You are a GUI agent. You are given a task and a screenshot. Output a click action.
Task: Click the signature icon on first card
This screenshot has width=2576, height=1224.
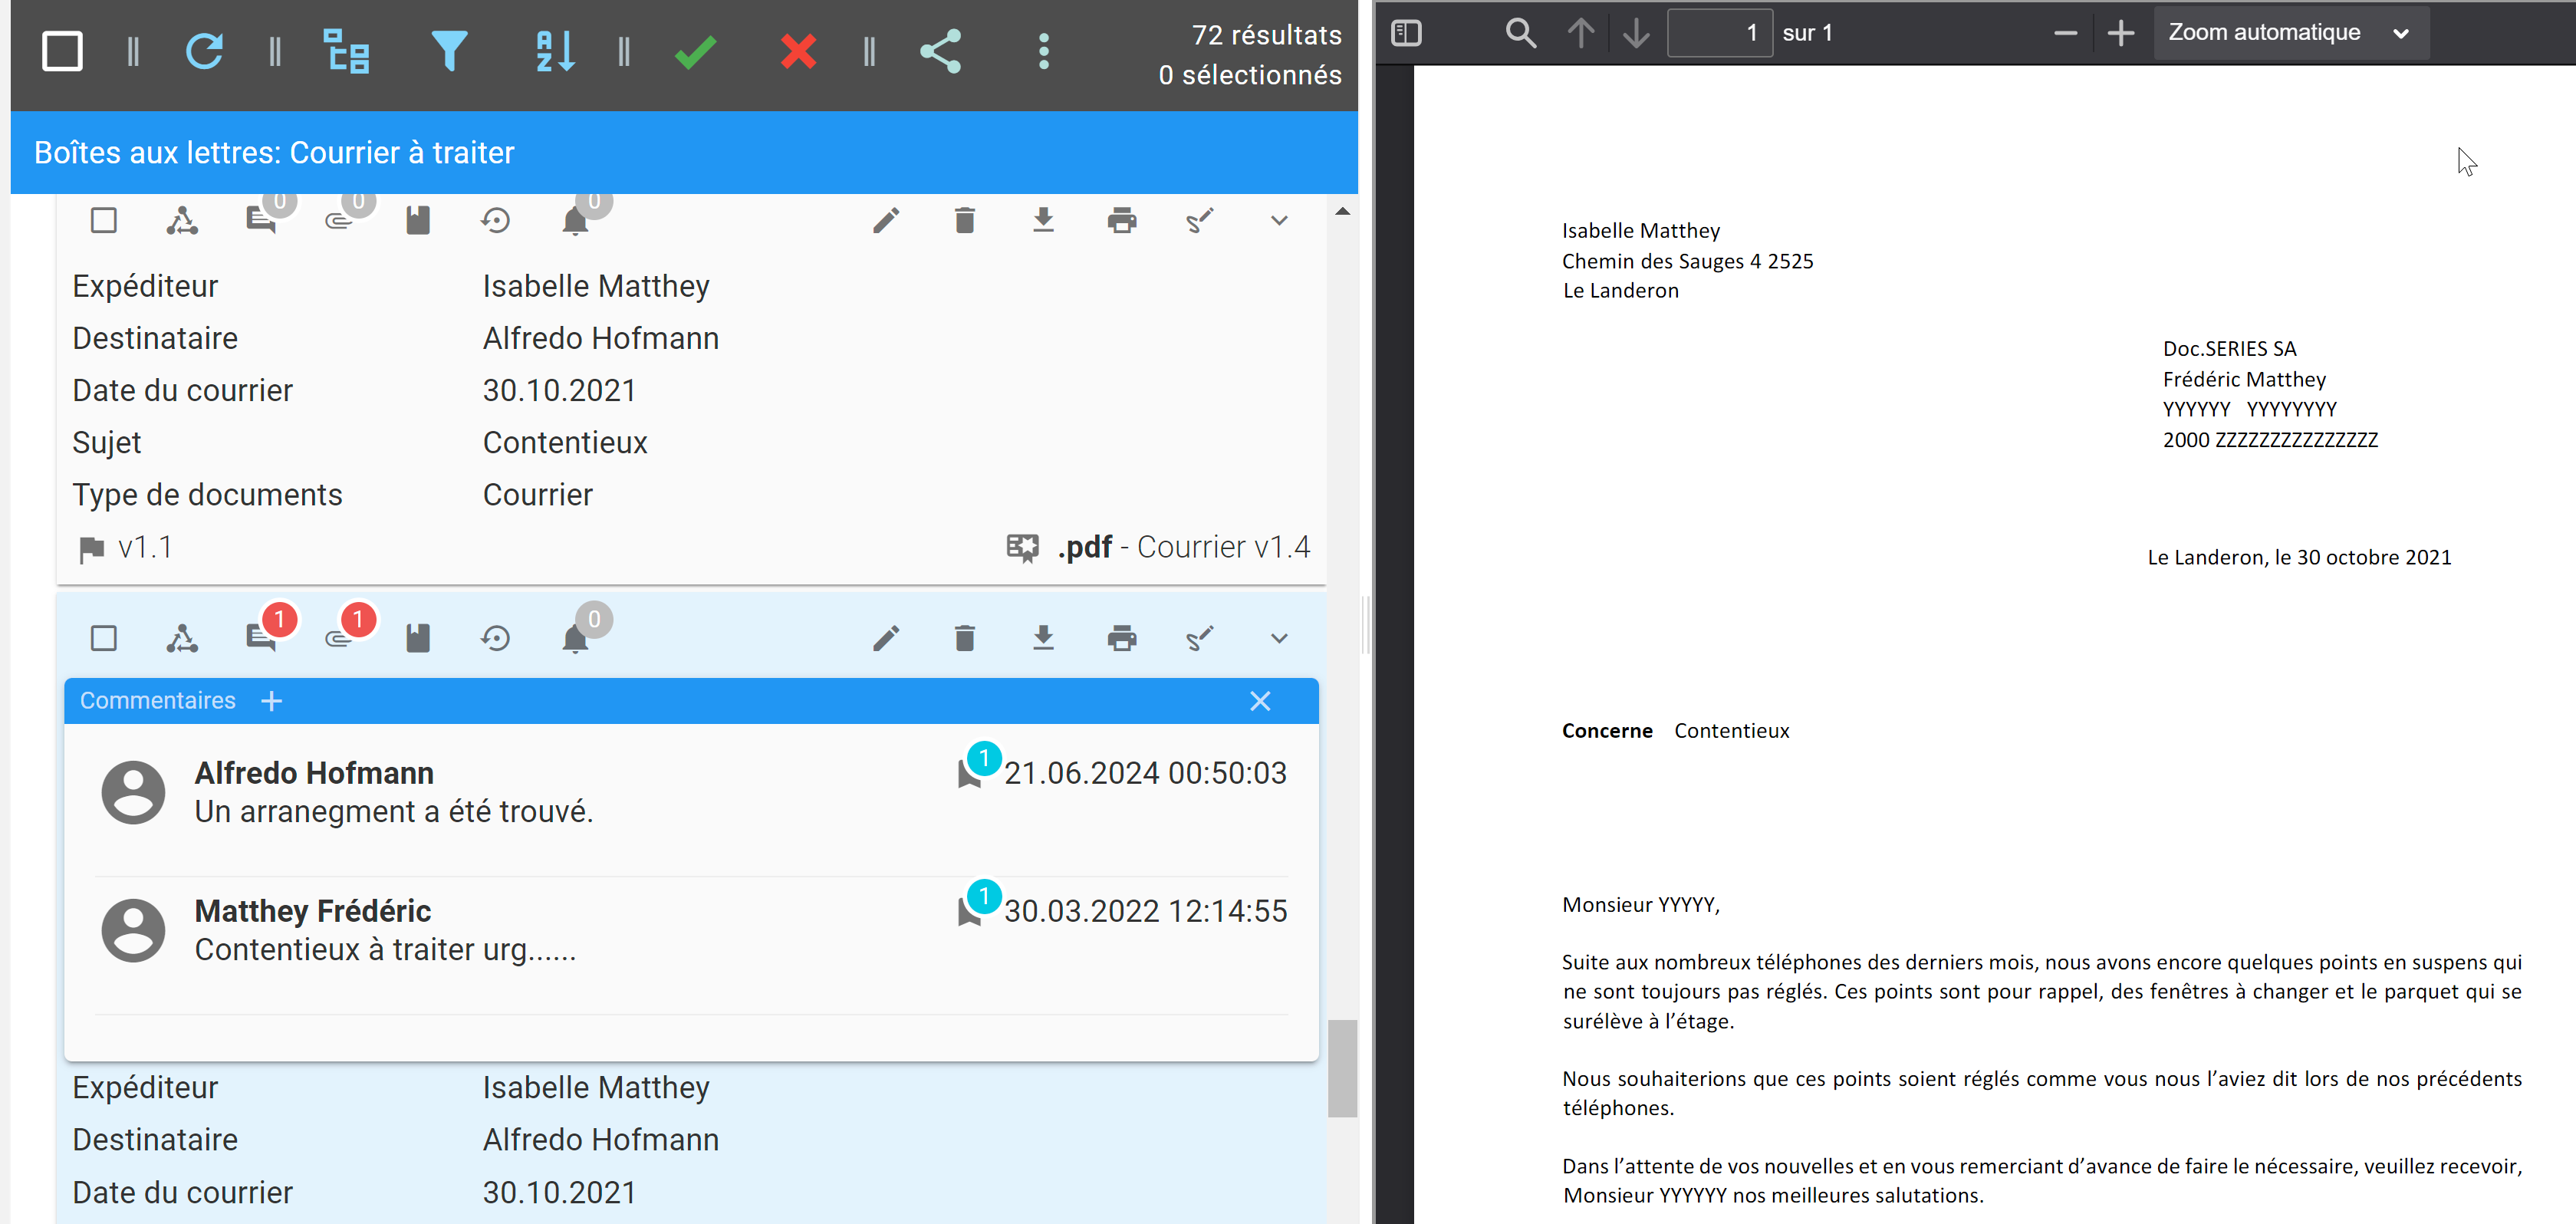coord(1200,220)
